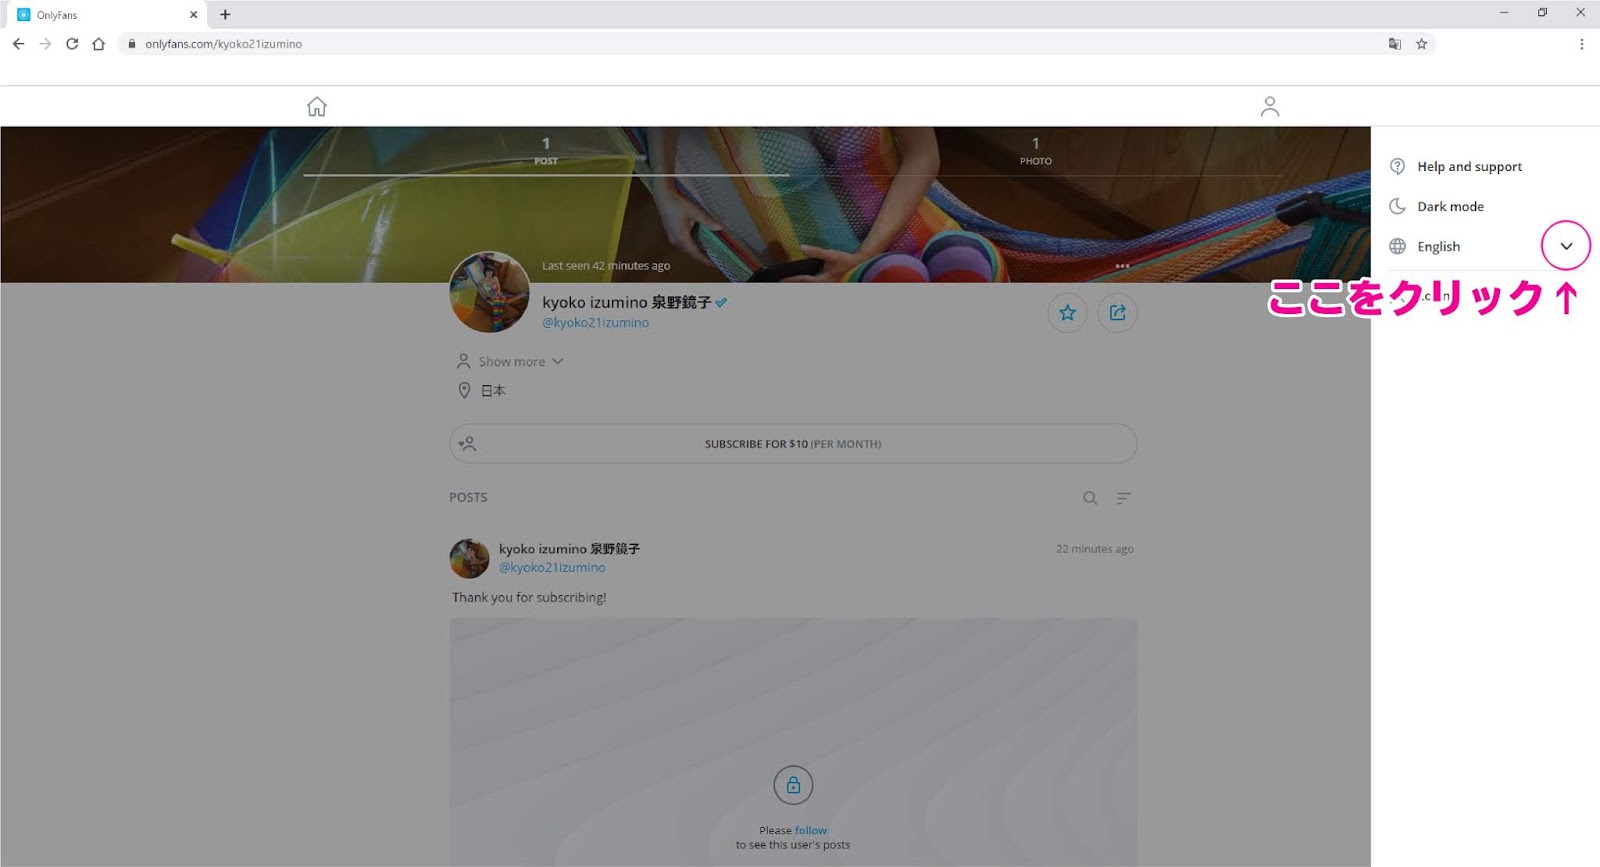Select English language entry
This screenshot has height=867, width=1600.
(x=1438, y=246)
